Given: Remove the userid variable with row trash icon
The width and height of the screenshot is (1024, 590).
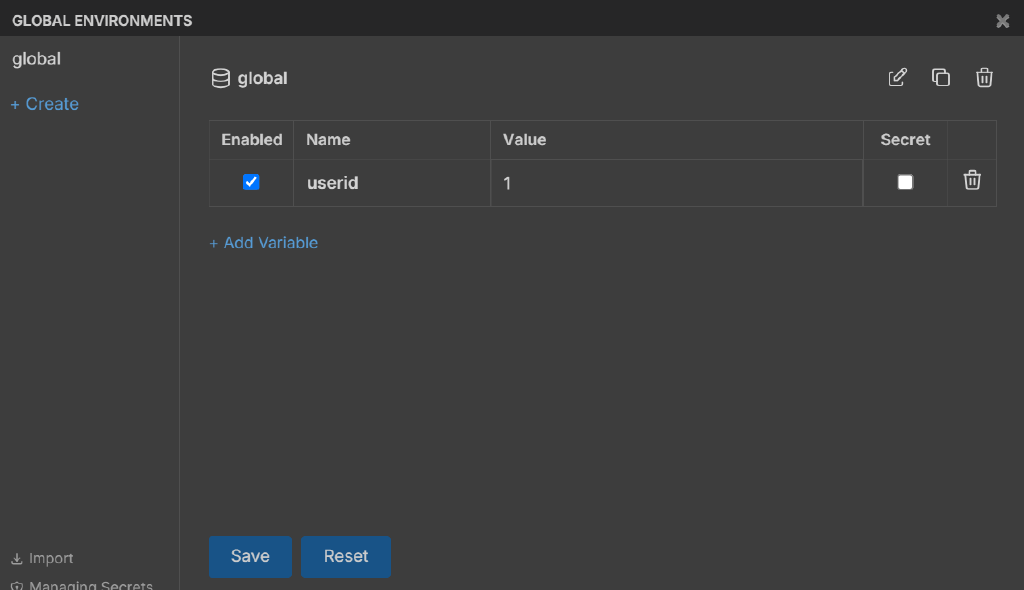Looking at the screenshot, I should pos(972,181).
